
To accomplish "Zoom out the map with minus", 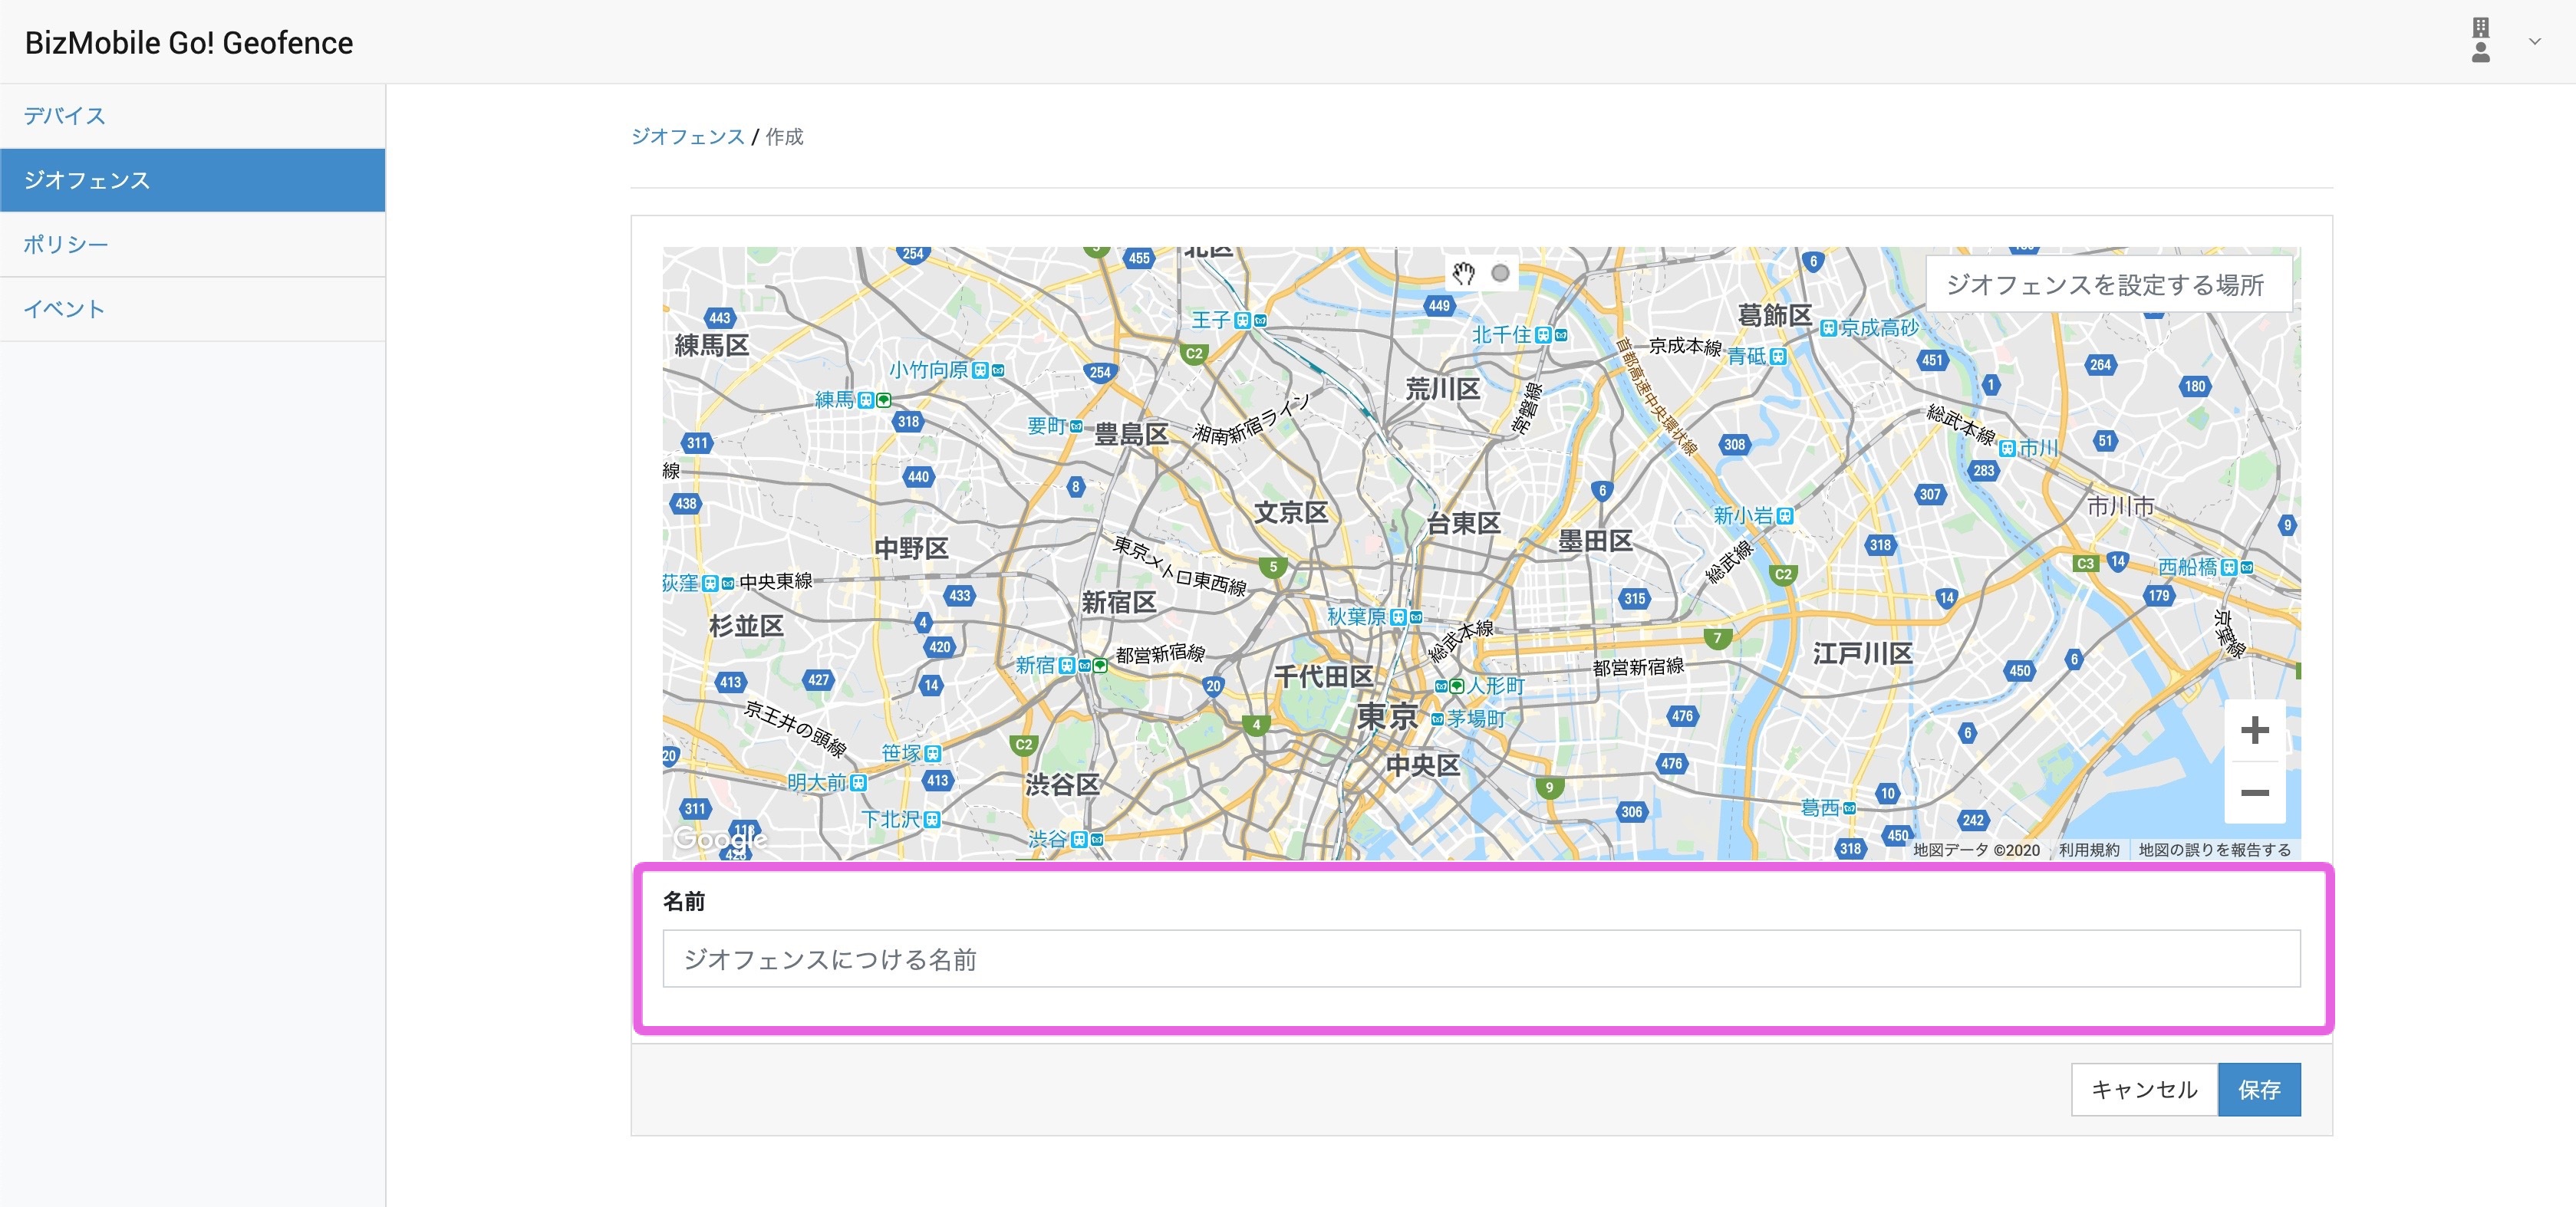I will tap(2254, 793).
